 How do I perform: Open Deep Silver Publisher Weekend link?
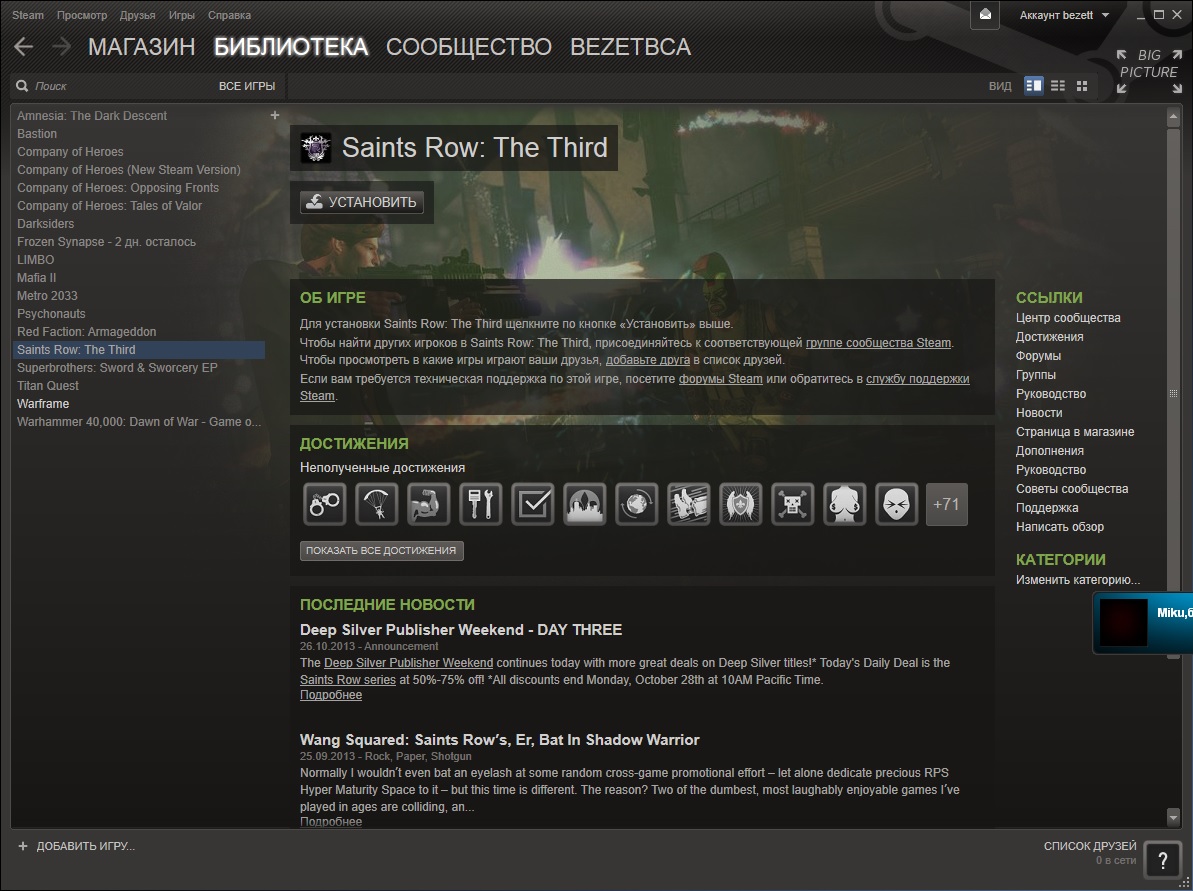[409, 663]
